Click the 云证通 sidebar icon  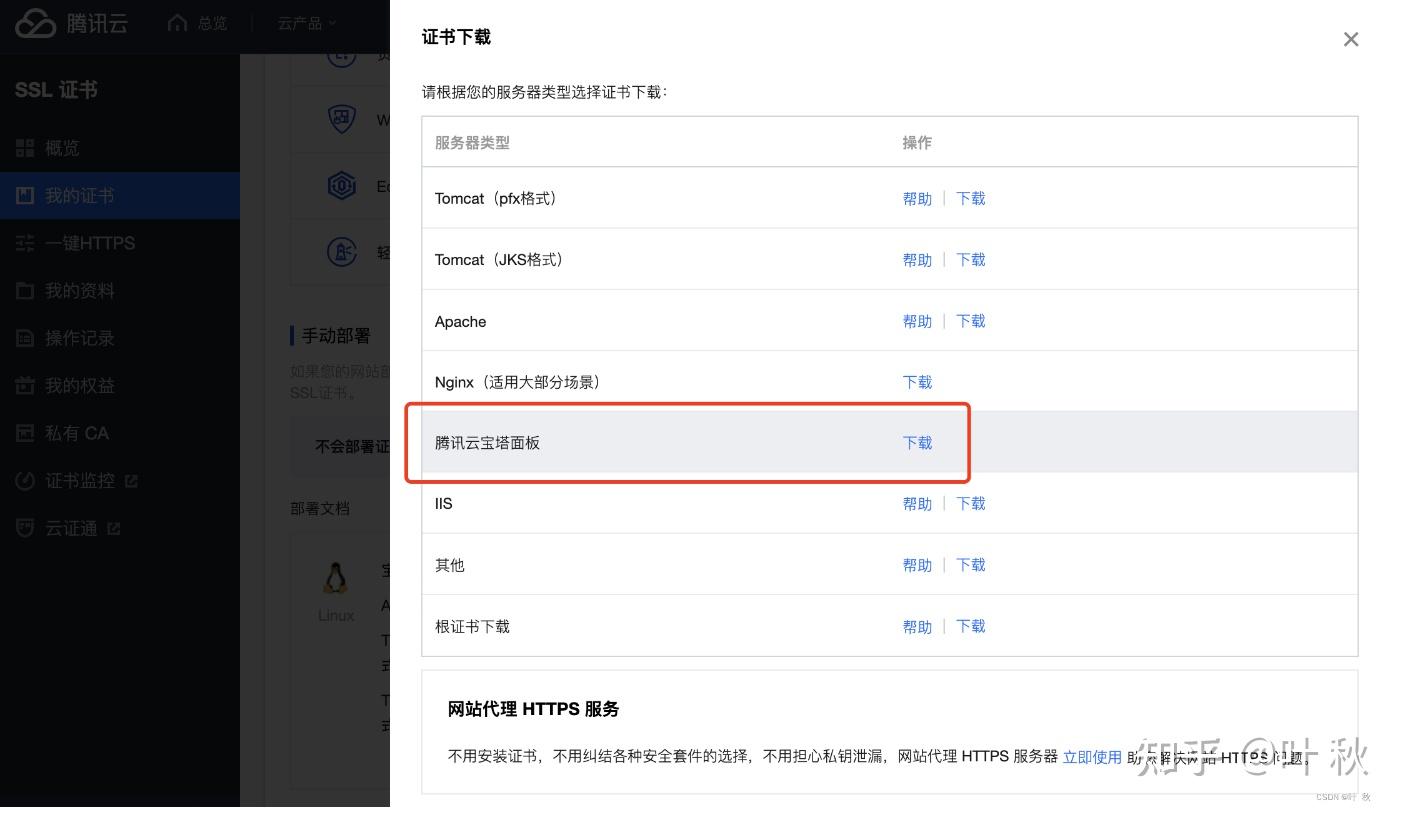(x=25, y=528)
